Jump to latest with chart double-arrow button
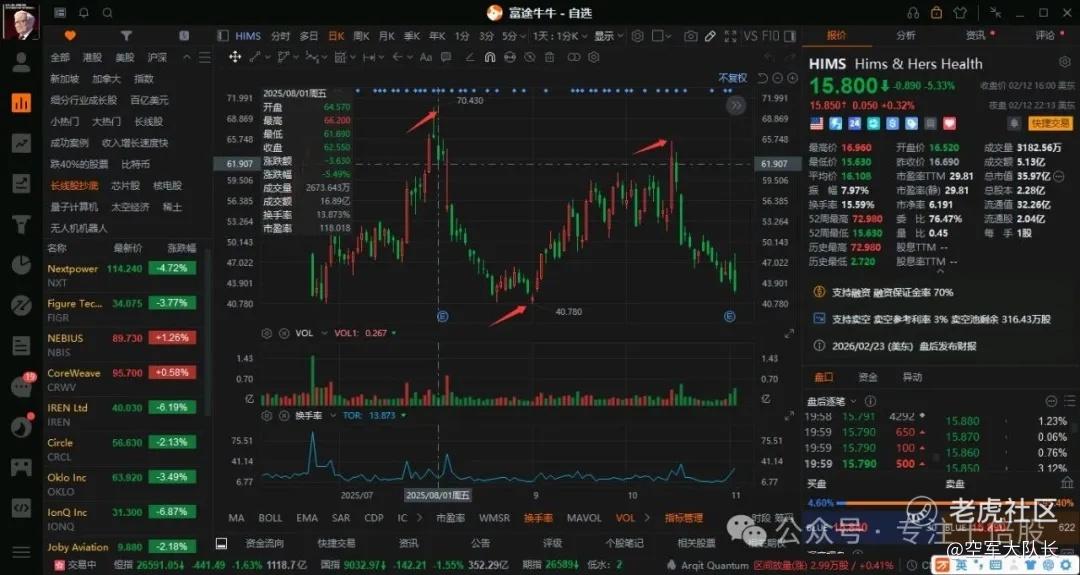The width and height of the screenshot is (1080, 575). coord(736,105)
